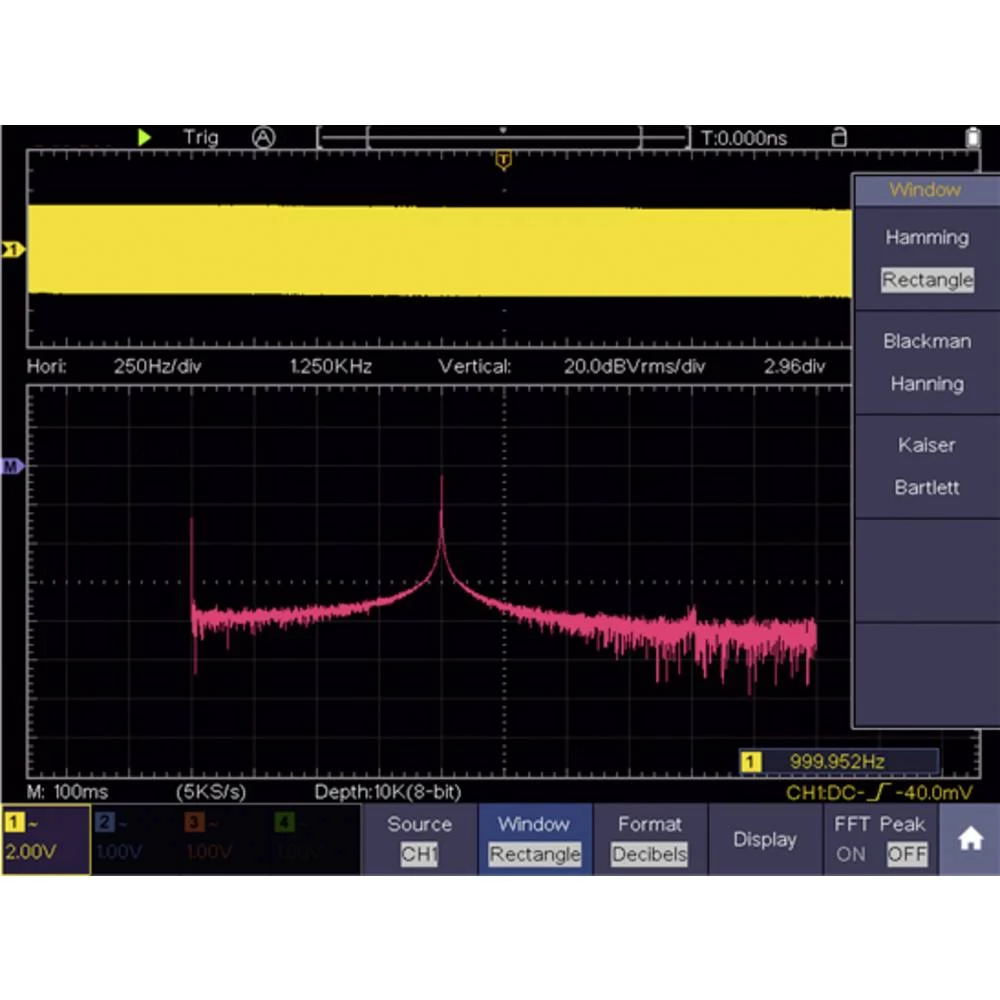Viewport: 1000px width, 1000px height.
Task: Click the Home menu icon
Action: point(969,839)
